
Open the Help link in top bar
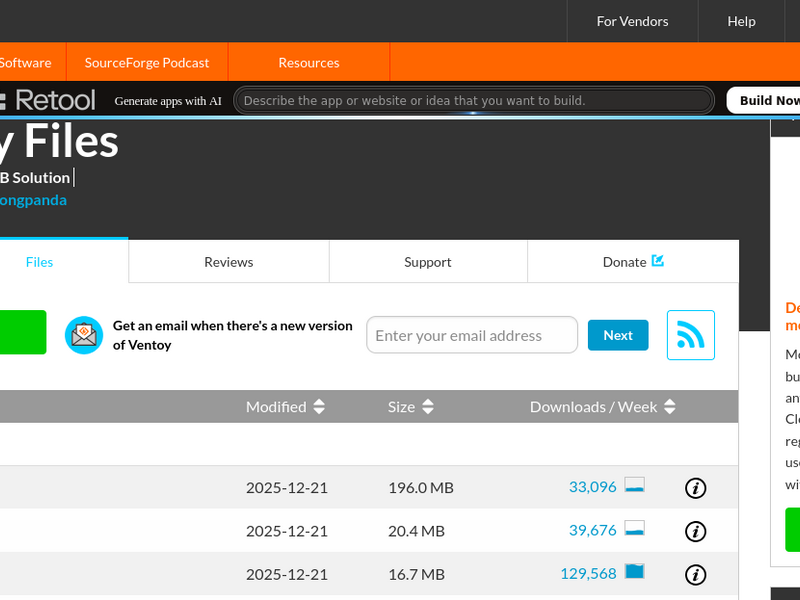click(741, 21)
